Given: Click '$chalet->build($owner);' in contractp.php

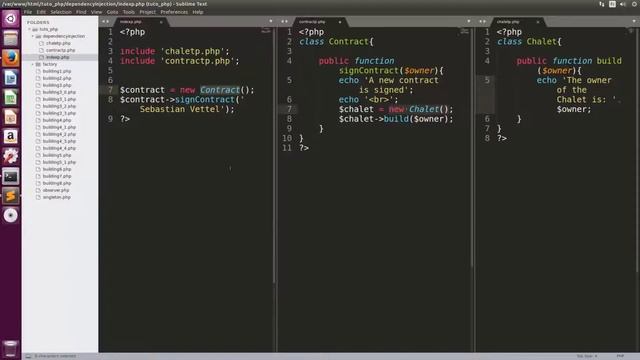Looking at the screenshot, I should [396, 119].
